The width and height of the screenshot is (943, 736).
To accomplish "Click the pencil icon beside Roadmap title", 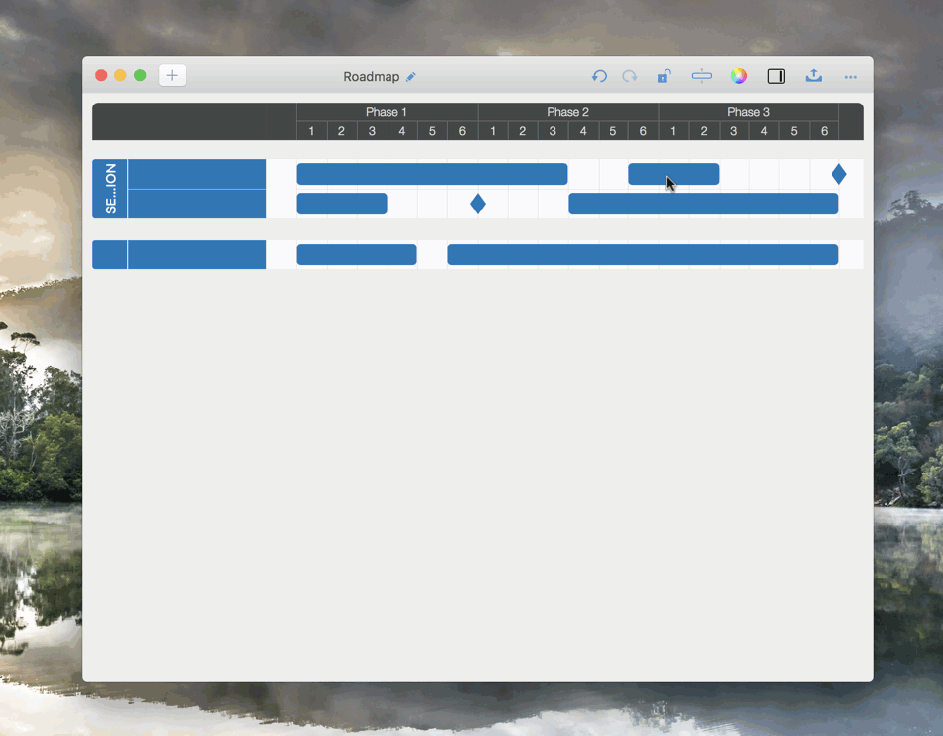I will point(411,77).
